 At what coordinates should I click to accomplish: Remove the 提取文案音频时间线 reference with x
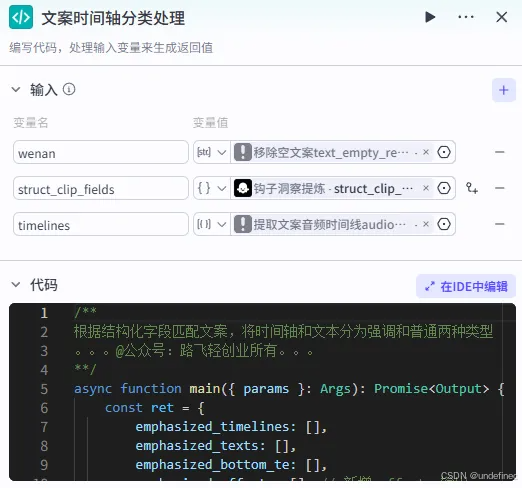pos(426,224)
